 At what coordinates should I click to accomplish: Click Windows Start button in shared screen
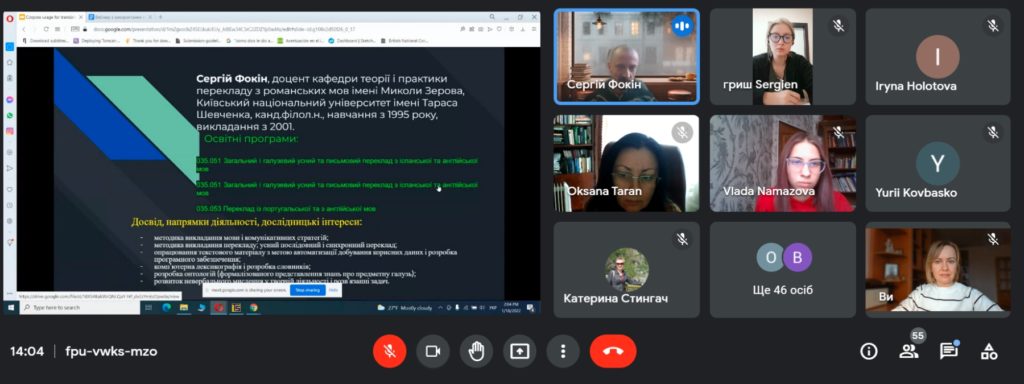(x=11, y=307)
